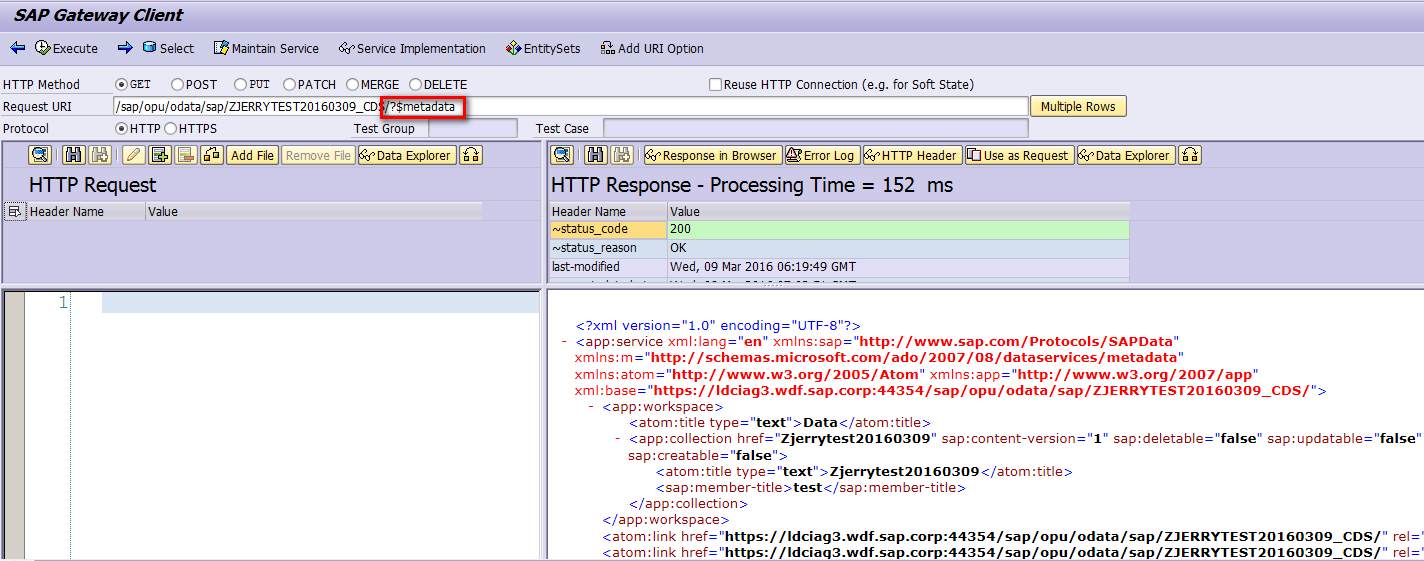Collapse the app:service XML node
Image resolution: width=1424 pixels, height=561 pixels.
(565, 342)
